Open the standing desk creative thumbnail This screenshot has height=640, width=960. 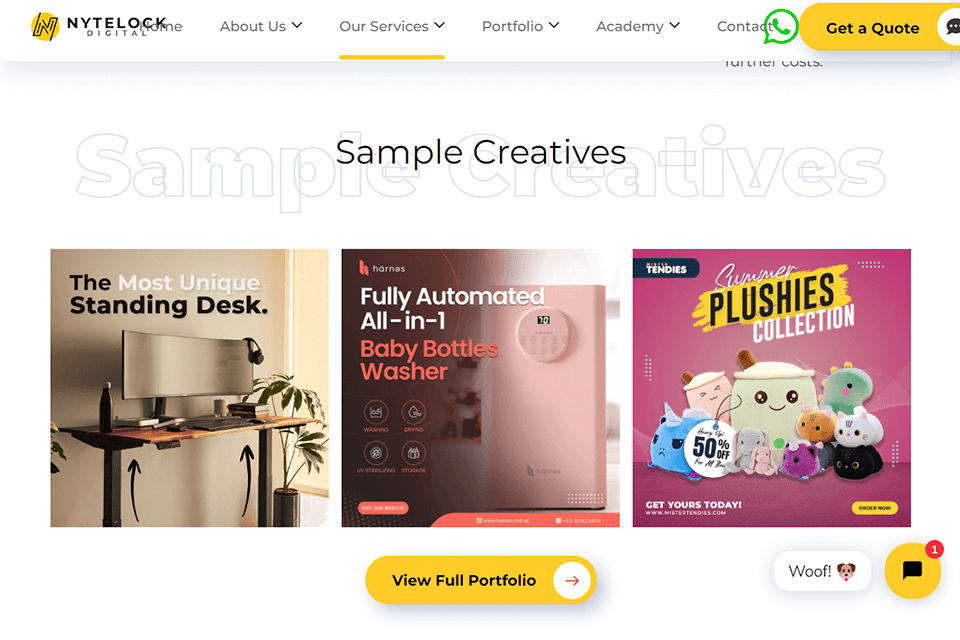click(x=189, y=388)
